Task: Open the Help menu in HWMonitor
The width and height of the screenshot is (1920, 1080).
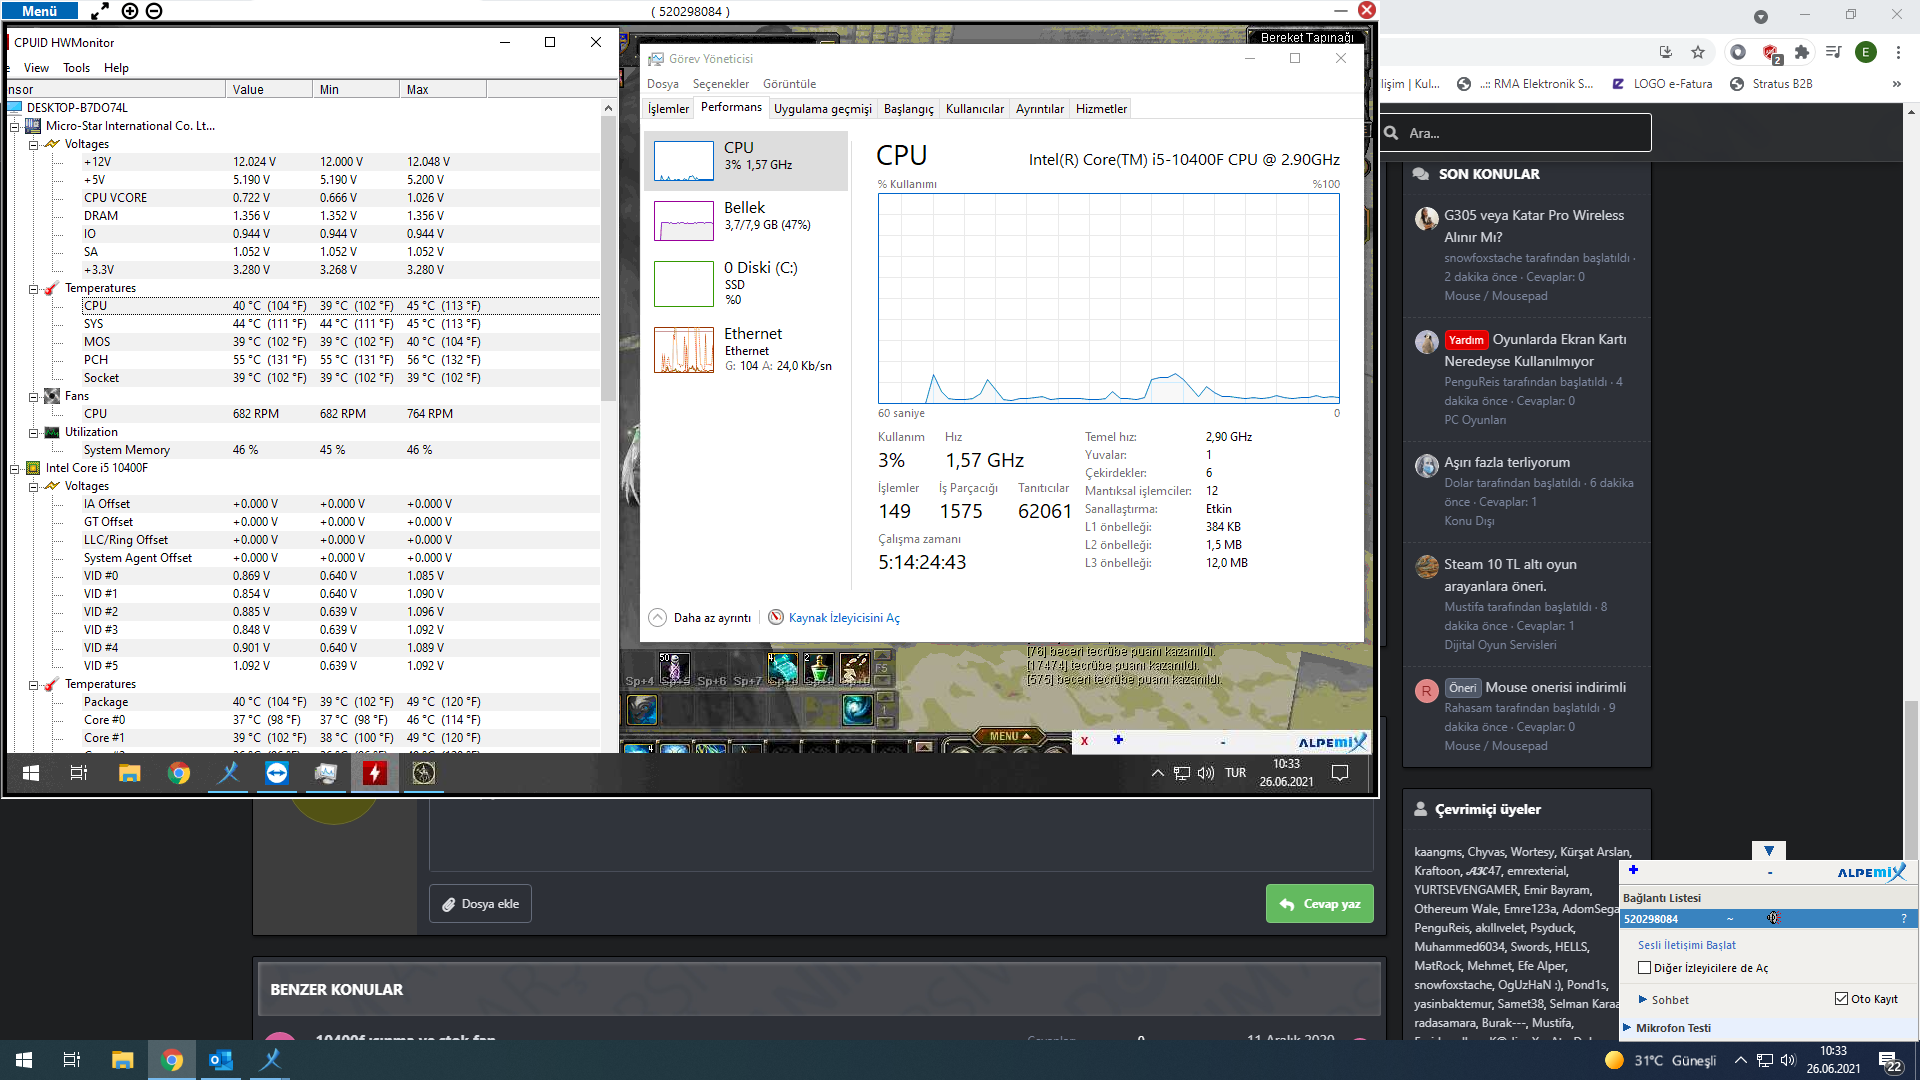Action: coord(116,68)
